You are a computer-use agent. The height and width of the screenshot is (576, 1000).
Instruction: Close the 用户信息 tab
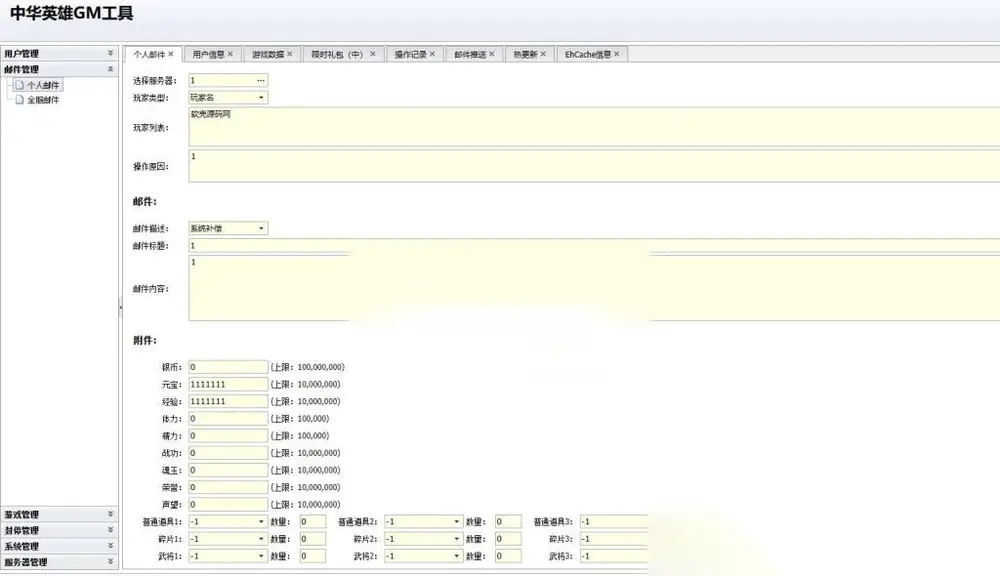pyautogui.click(x=230, y=54)
